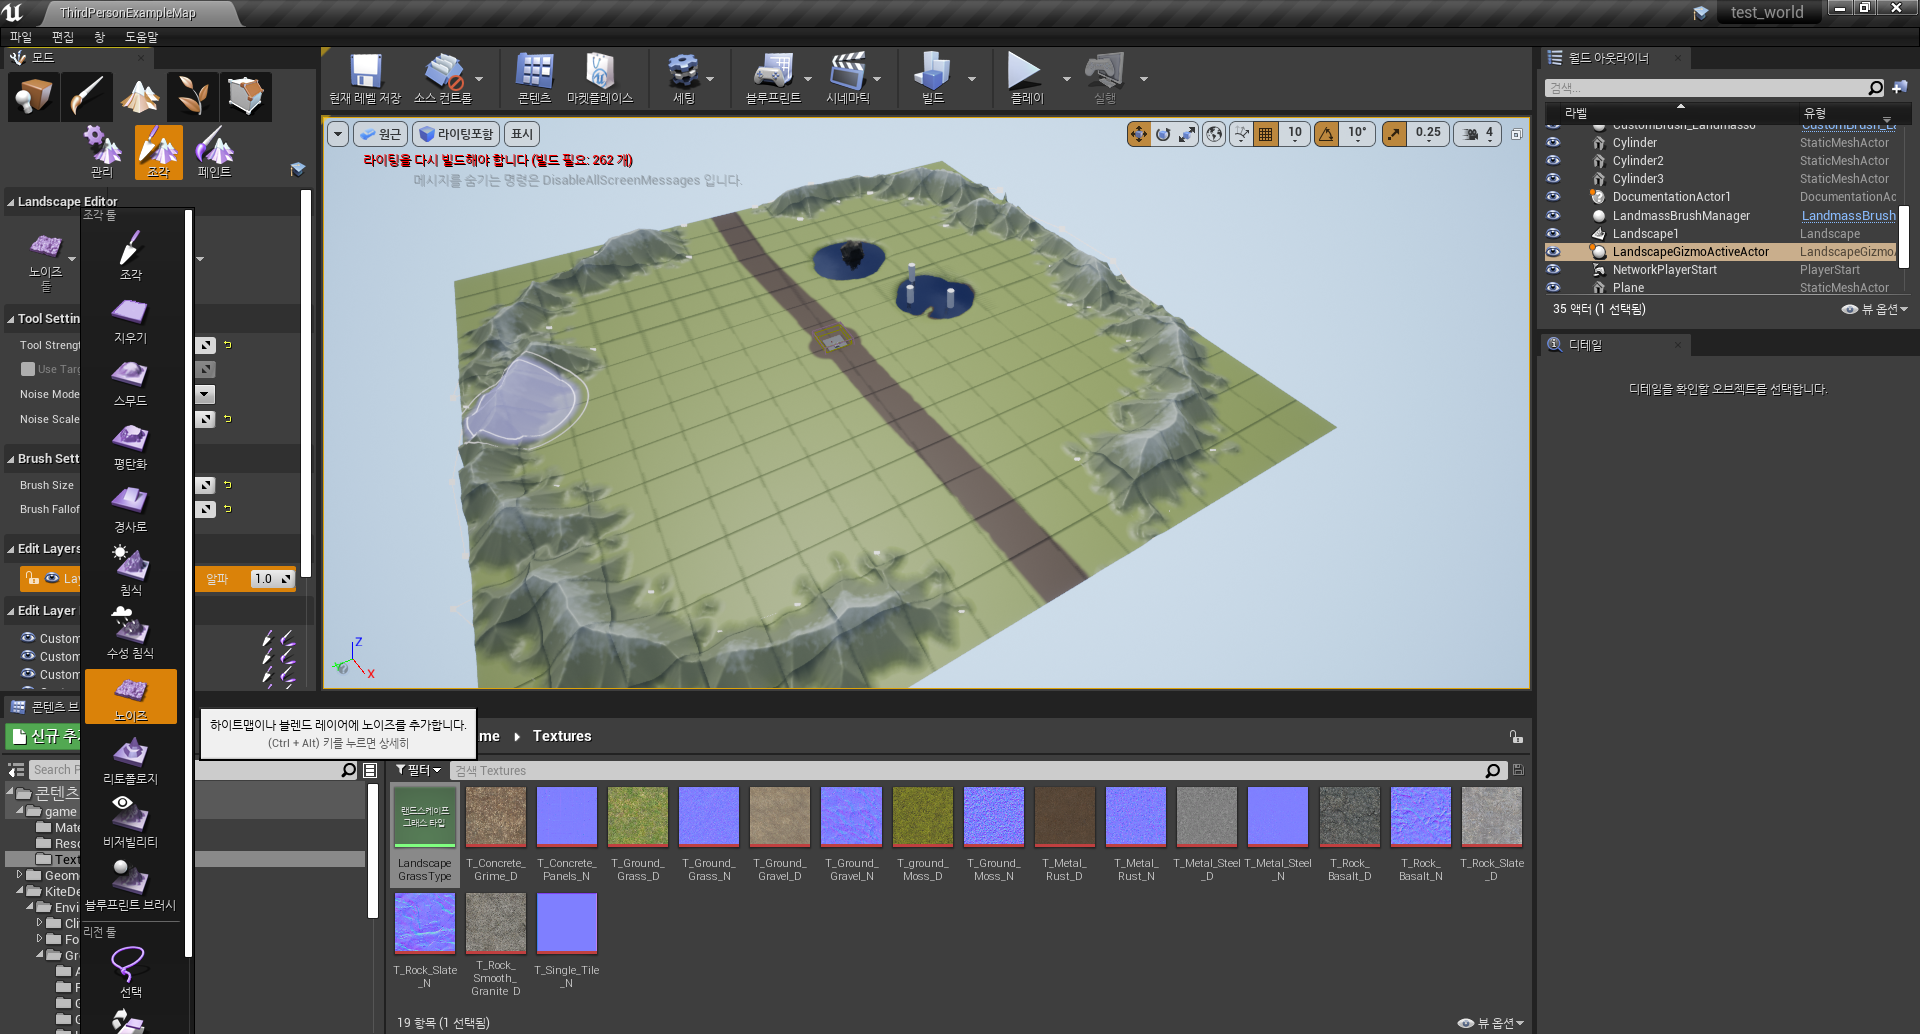
Task: Select the Place mode icon
Action: point(33,97)
